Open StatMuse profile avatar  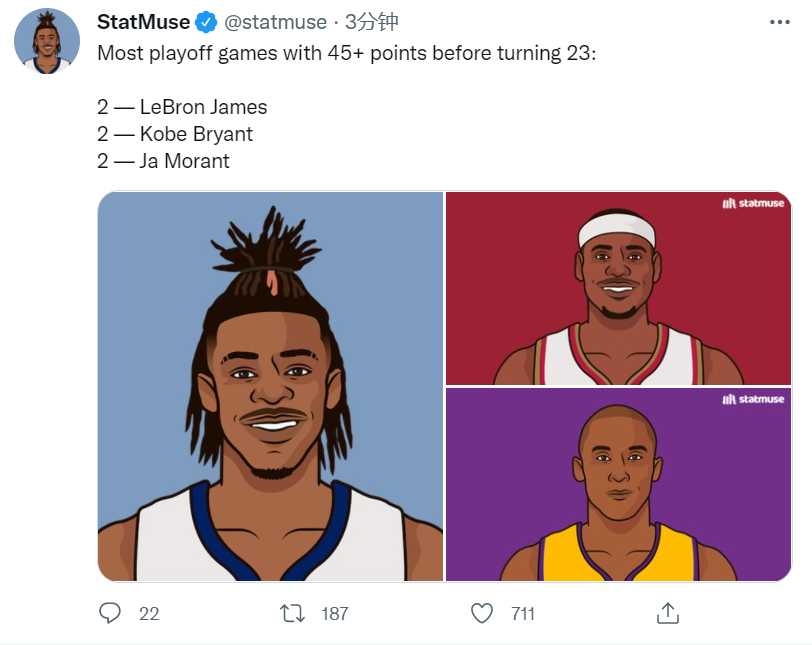tap(47, 41)
